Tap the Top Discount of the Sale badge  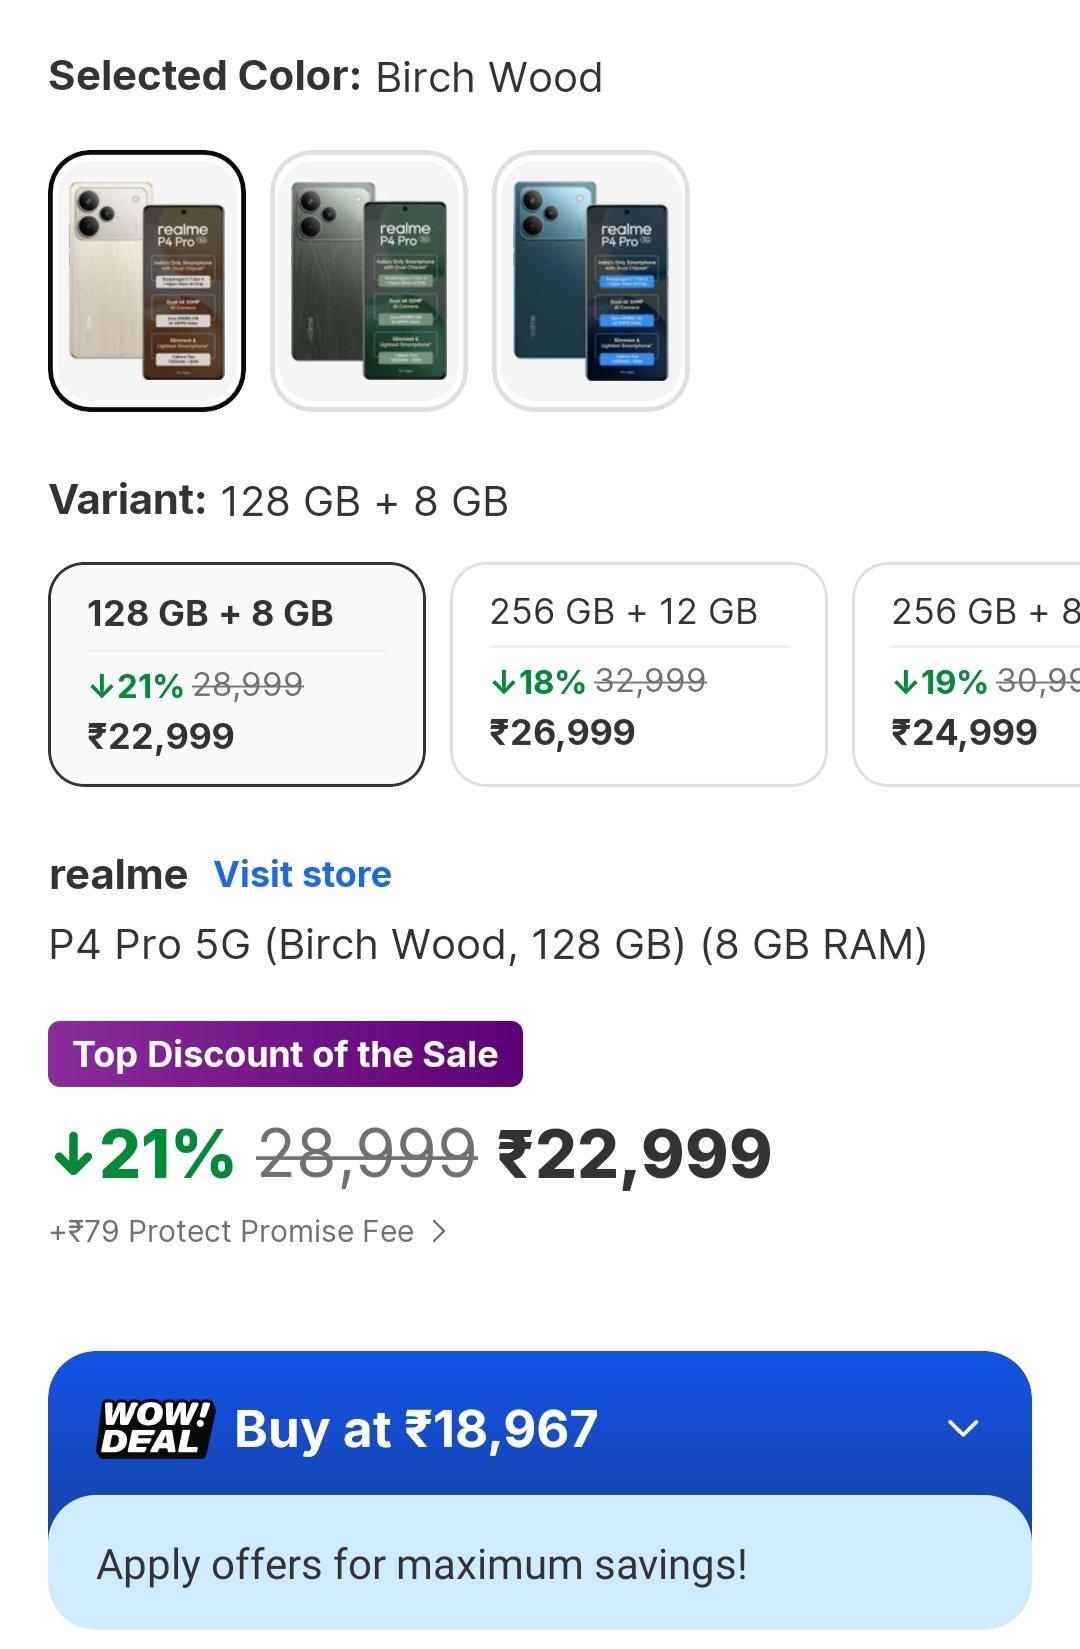285,1054
